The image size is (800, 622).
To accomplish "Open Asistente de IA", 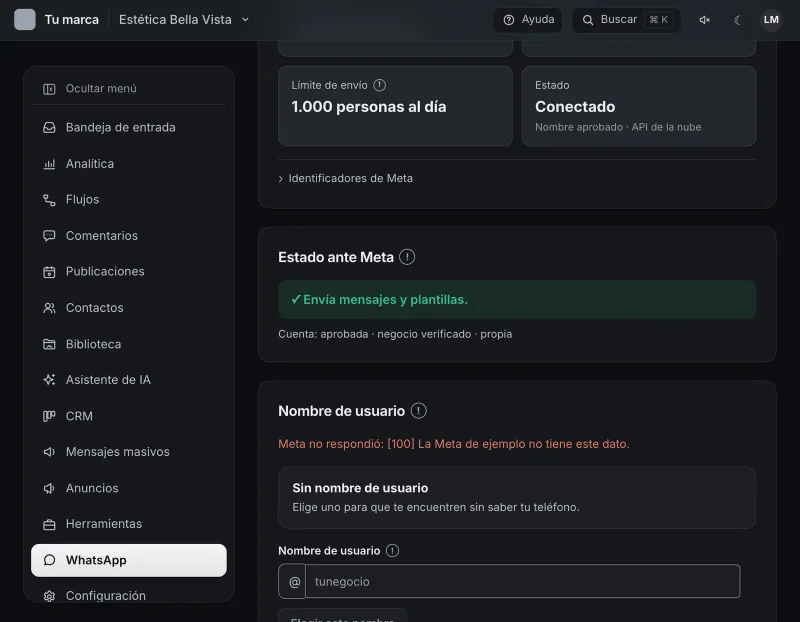I will (129, 380).
